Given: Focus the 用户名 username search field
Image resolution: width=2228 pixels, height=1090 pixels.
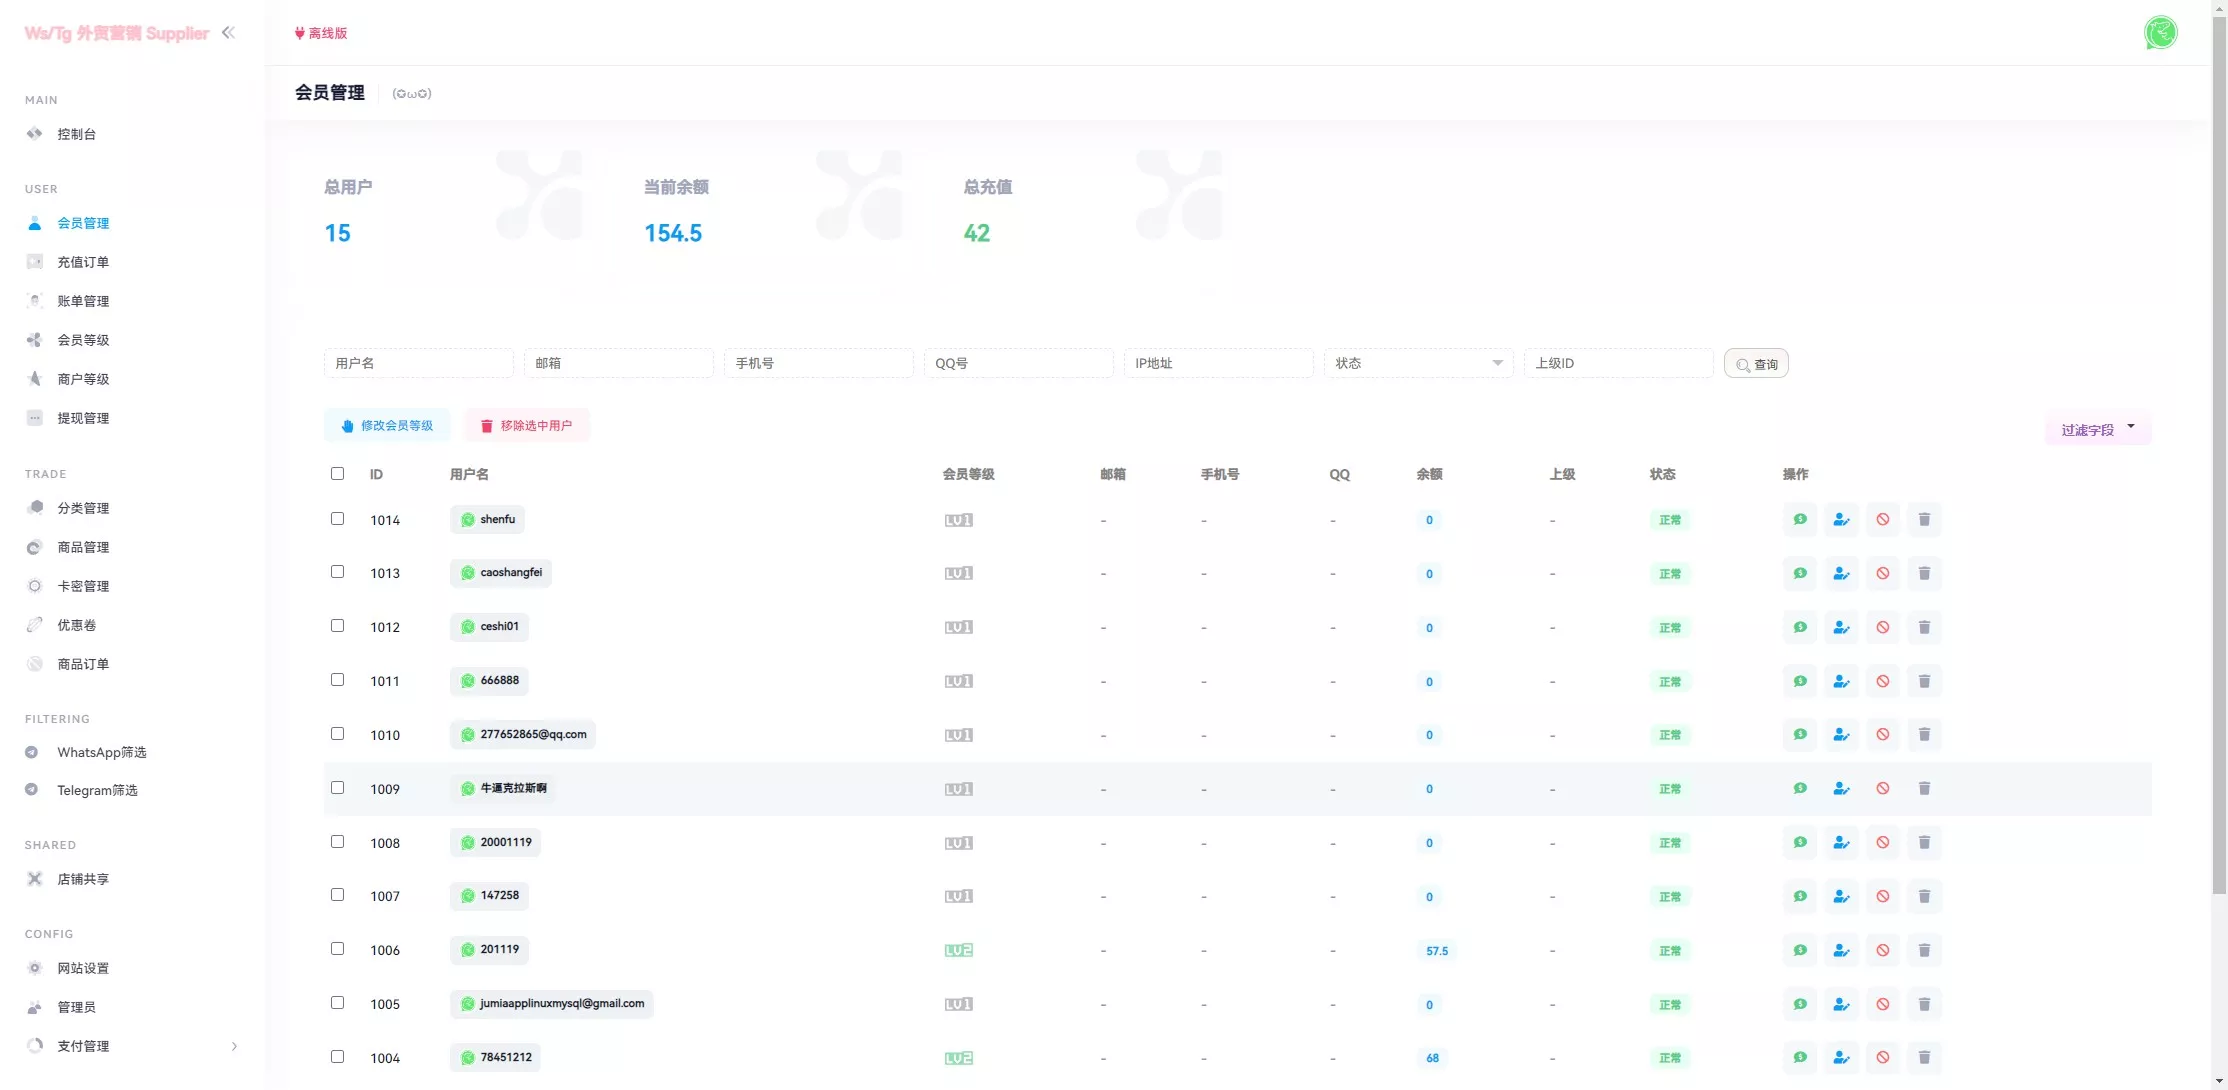Looking at the screenshot, I should point(418,363).
